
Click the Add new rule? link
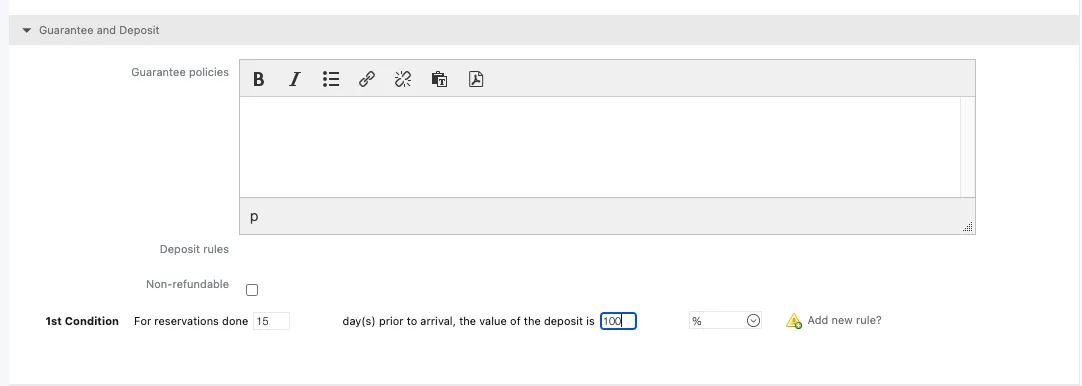click(844, 320)
